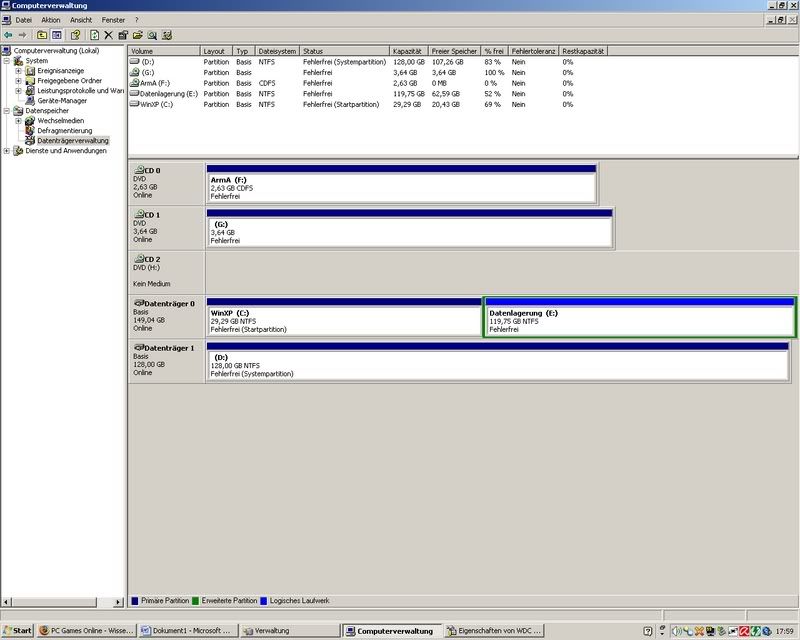
Task: Click the back arrow toolbar icon
Action: [x=8, y=34]
